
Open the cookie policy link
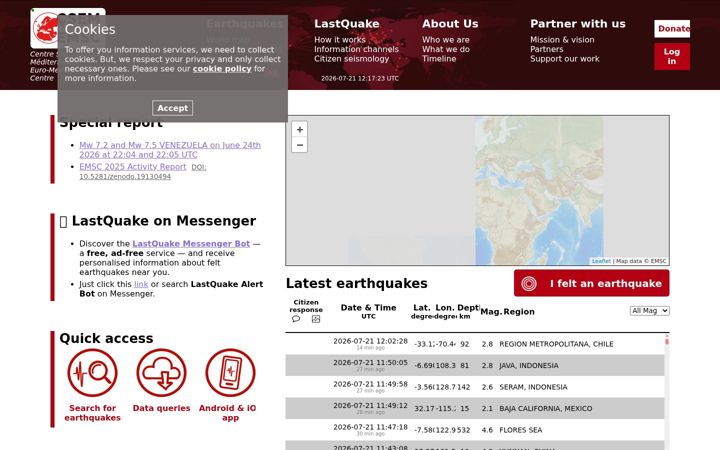(x=222, y=69)
